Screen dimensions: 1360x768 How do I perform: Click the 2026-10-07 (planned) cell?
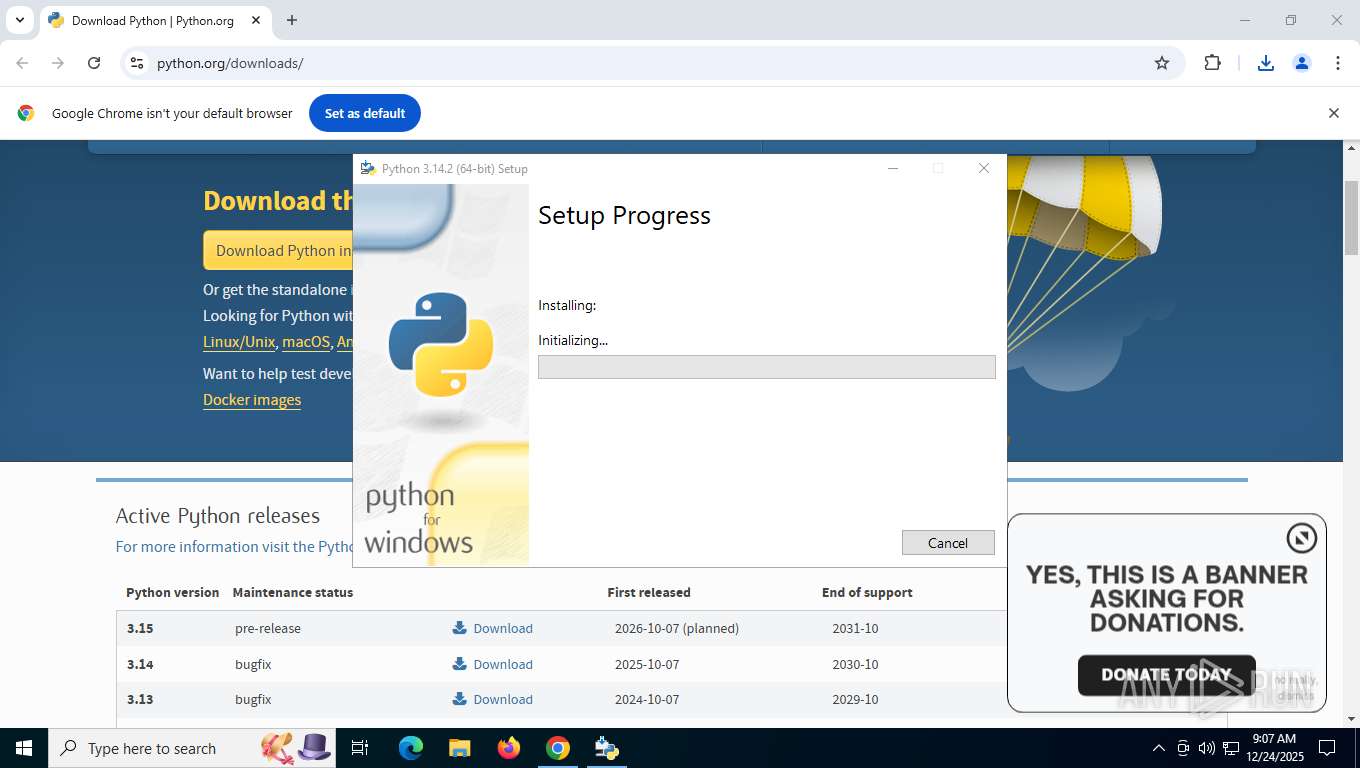677,628
